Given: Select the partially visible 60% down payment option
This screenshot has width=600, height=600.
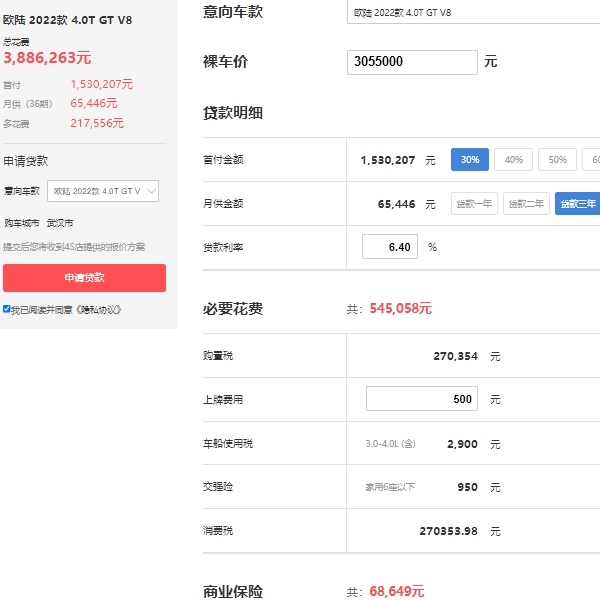Looking at the screenshot, I should pos(592,160).
